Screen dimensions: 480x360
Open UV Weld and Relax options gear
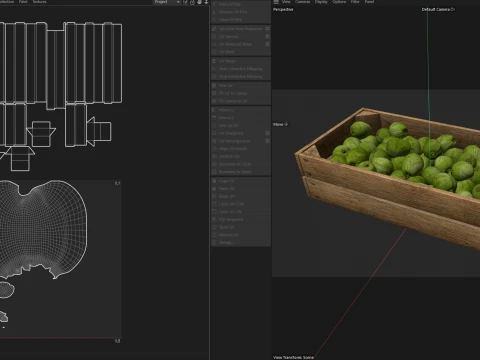coord(267,44)
